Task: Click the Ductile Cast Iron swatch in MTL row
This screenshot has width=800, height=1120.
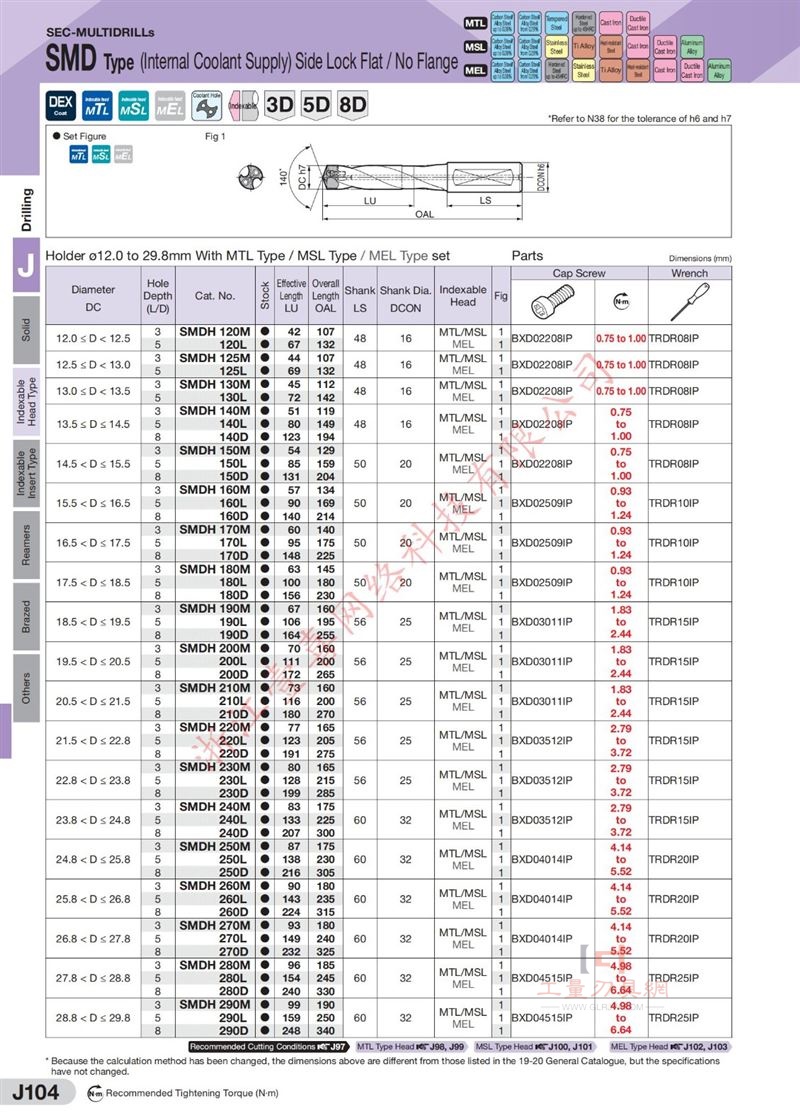Action: coord(638,23)
